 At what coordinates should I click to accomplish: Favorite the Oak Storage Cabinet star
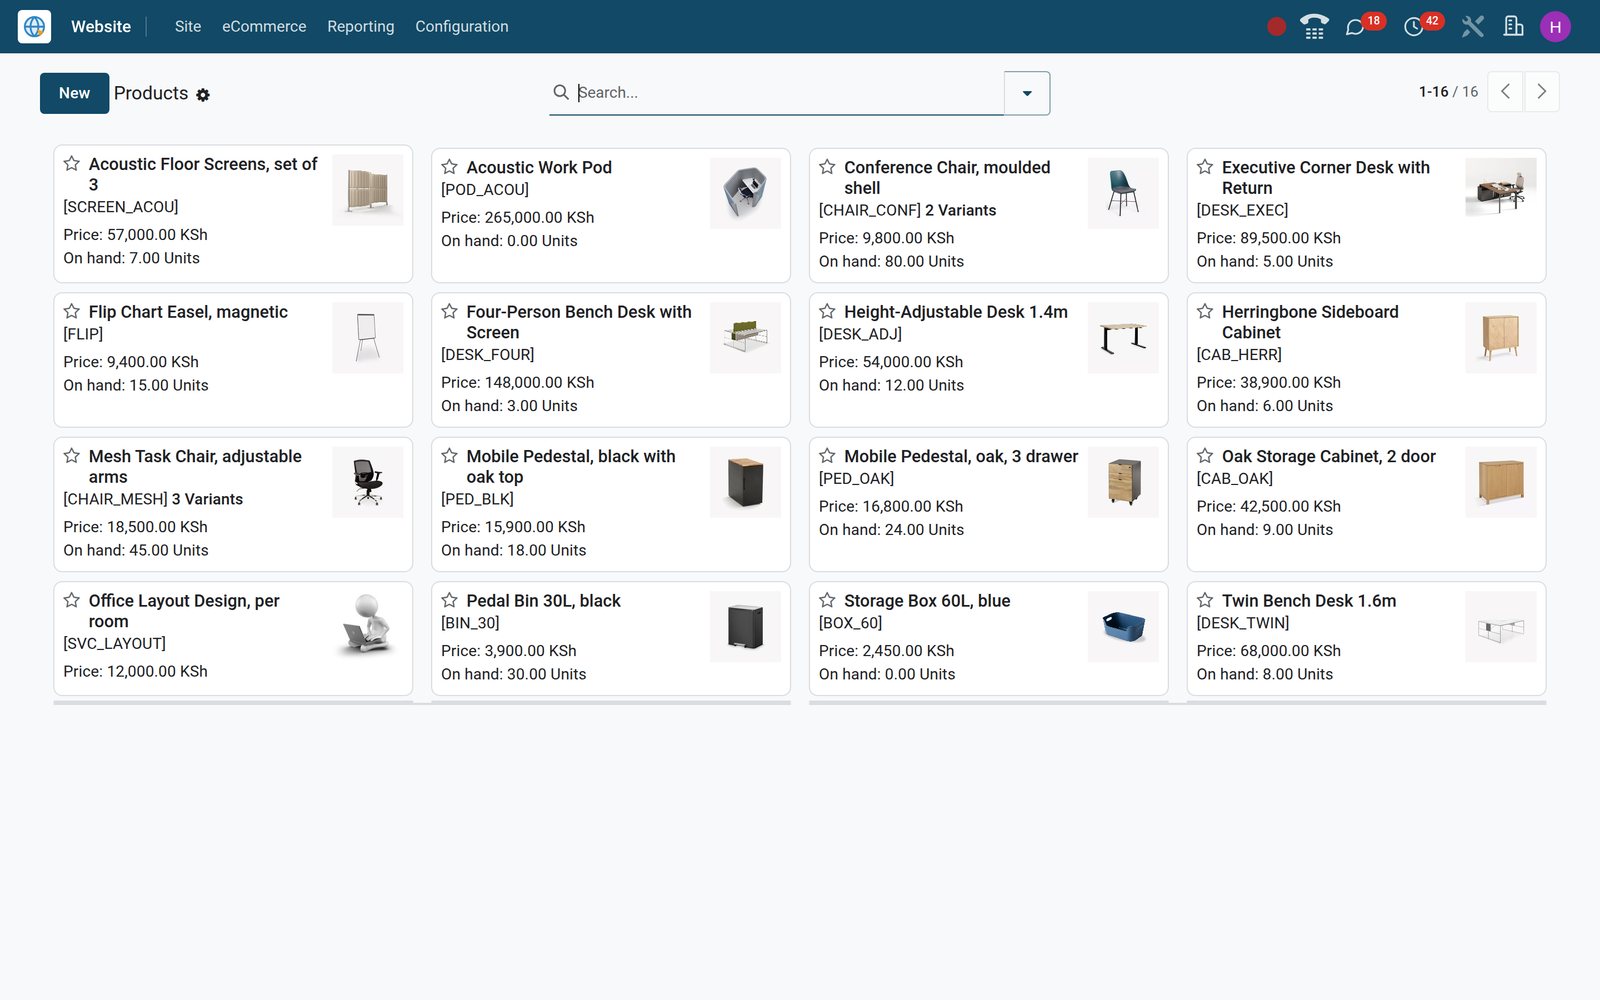tap(1205, 456)
